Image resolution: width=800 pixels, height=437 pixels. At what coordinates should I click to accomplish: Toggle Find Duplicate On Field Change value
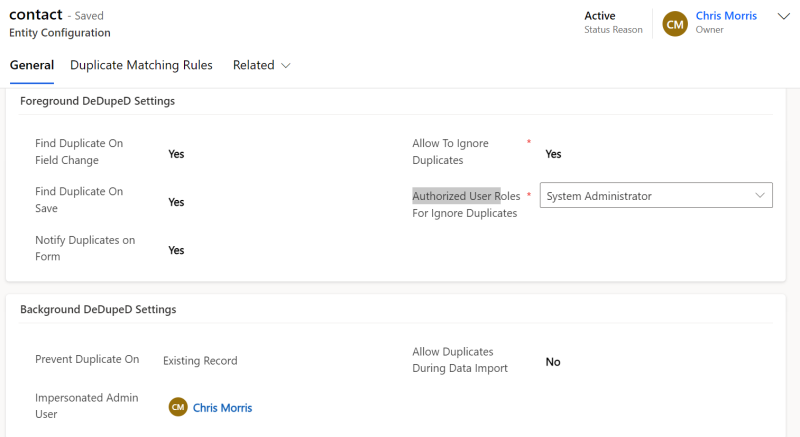pos(176,154)
